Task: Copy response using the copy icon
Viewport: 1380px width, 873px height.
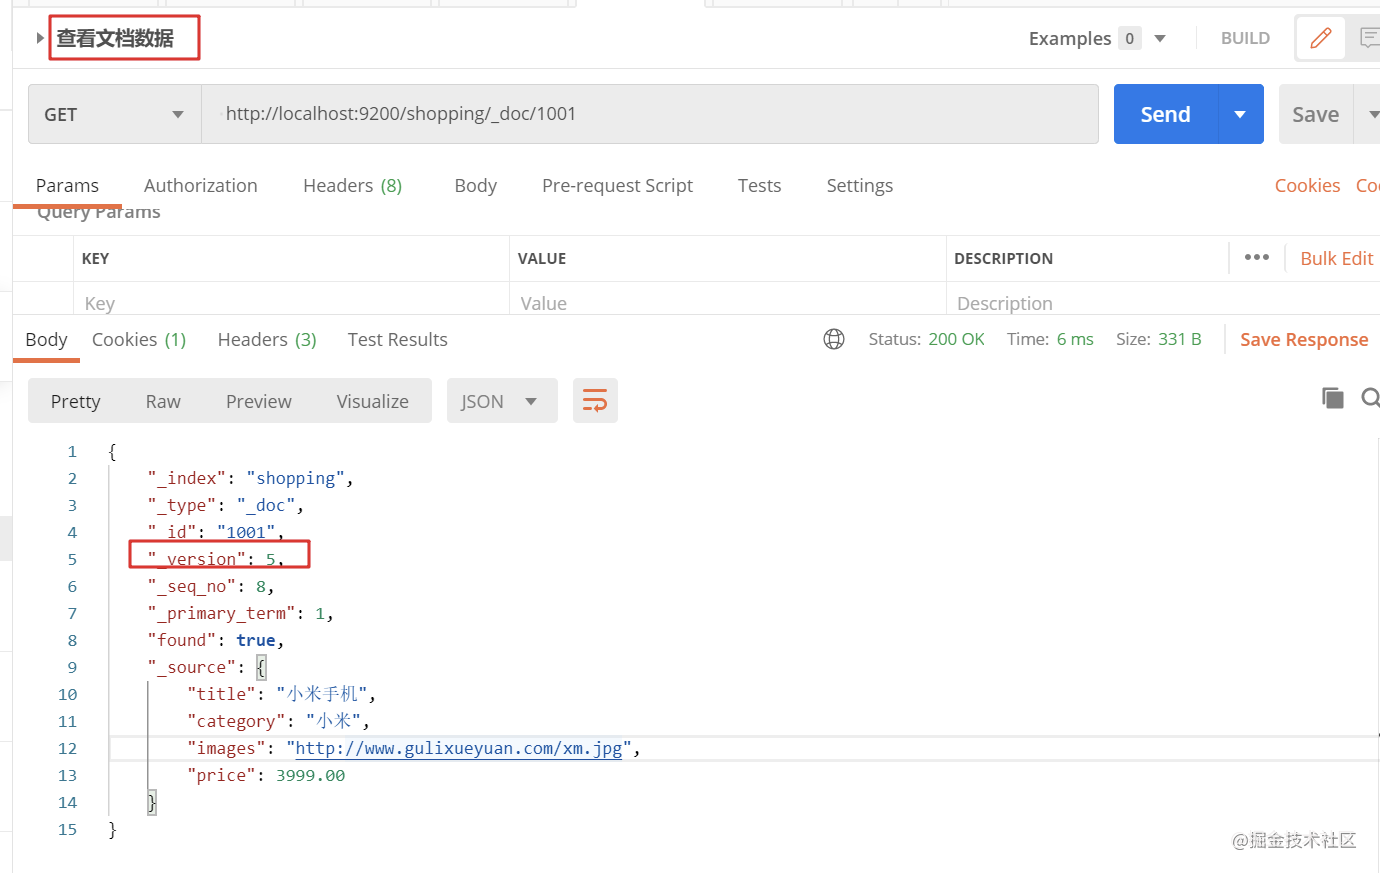Action: pyautogui.click(x=1333, y=398)
